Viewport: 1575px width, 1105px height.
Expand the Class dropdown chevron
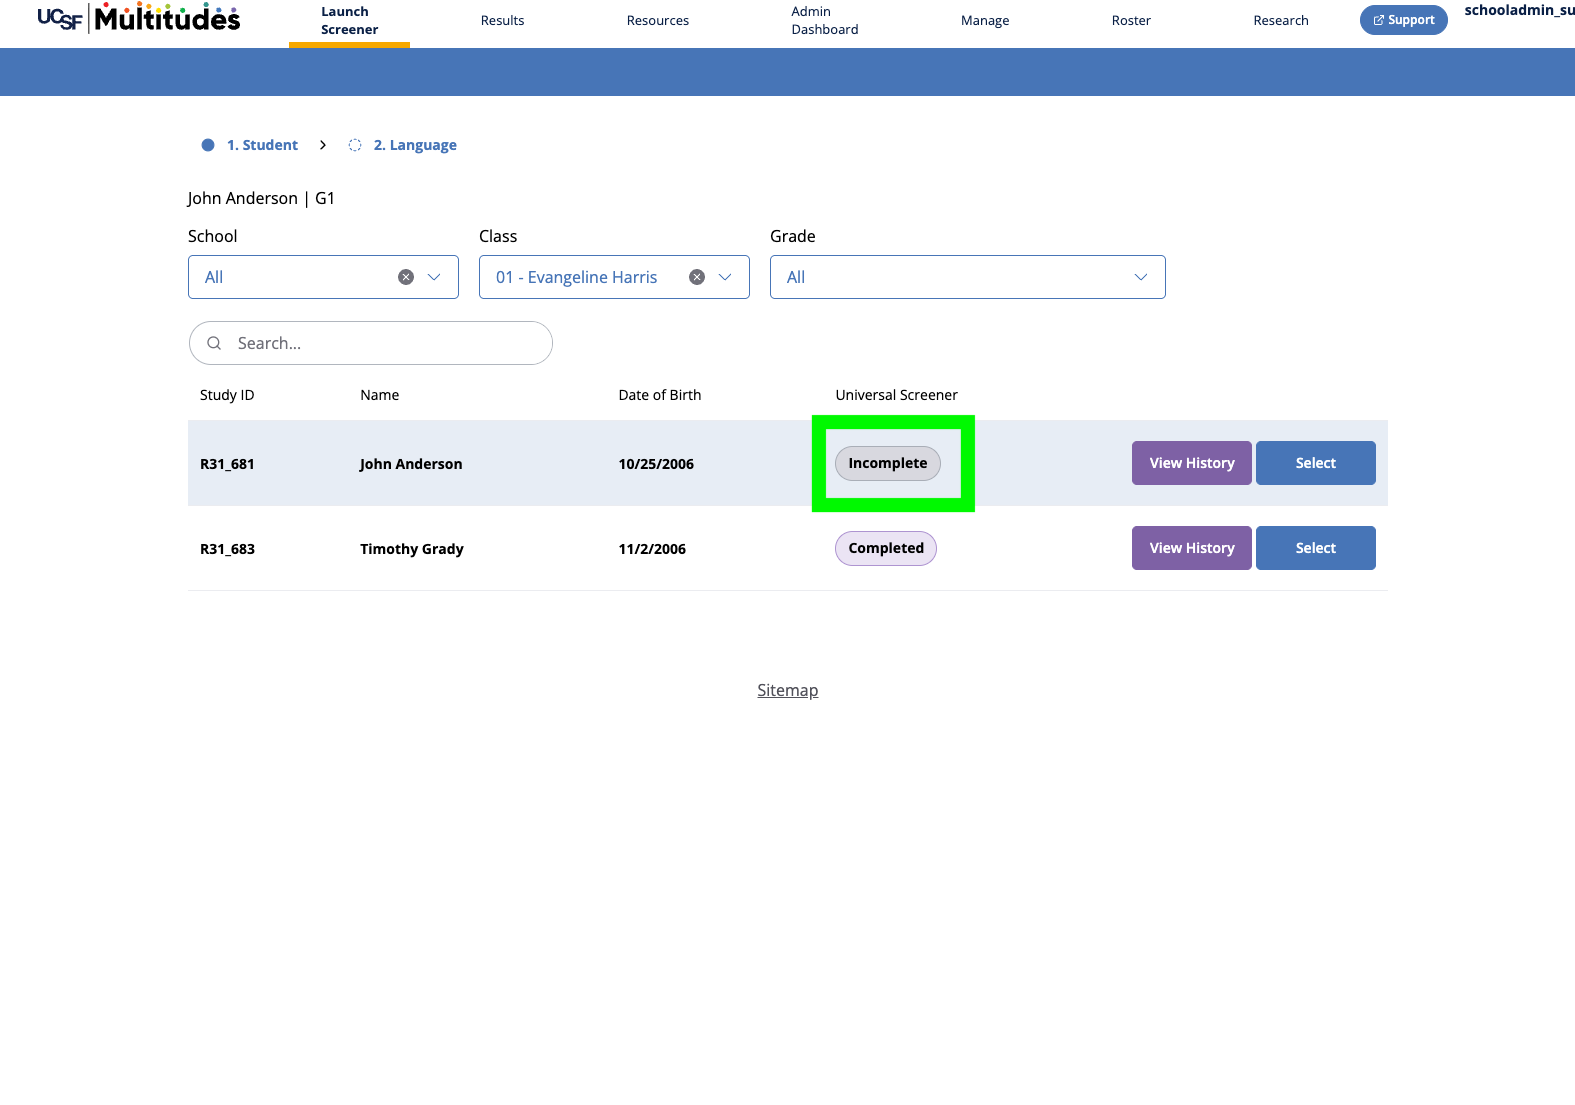725,277
